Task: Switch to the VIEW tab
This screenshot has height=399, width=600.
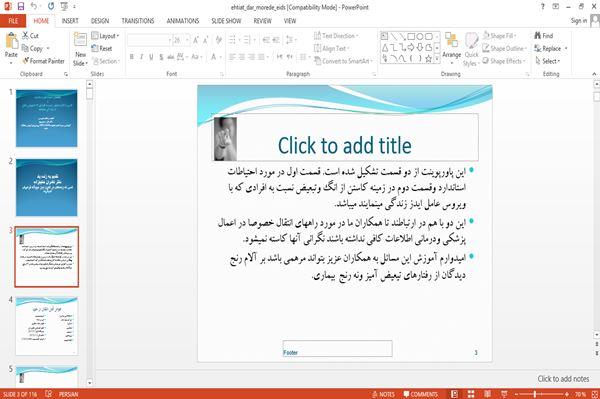Action: pos(290,21)
